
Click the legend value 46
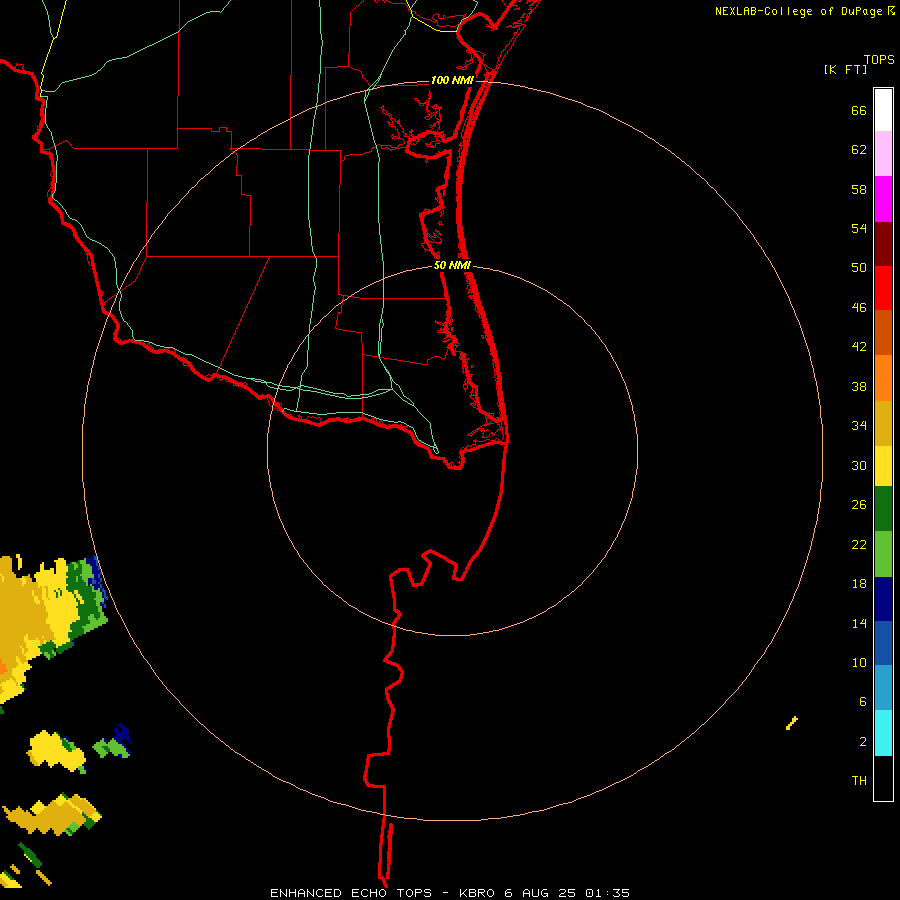point(859,308)
